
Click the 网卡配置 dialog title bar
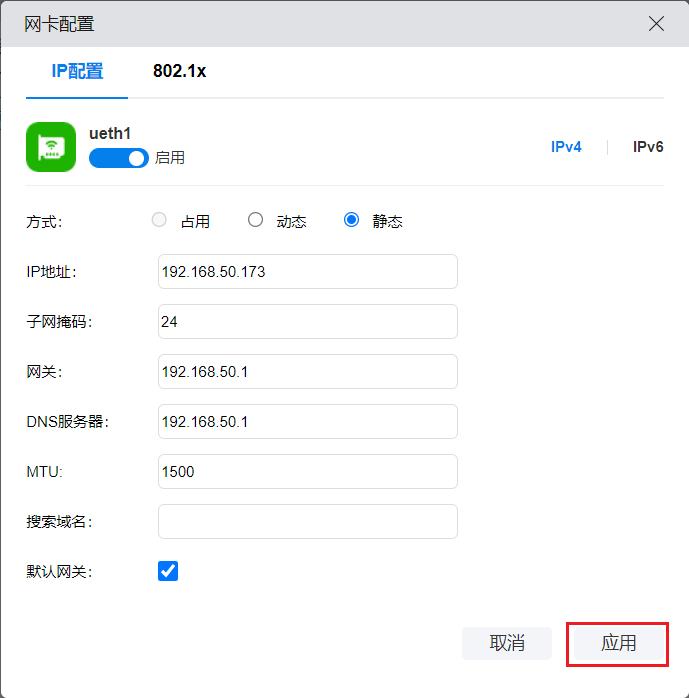[300, 24]
